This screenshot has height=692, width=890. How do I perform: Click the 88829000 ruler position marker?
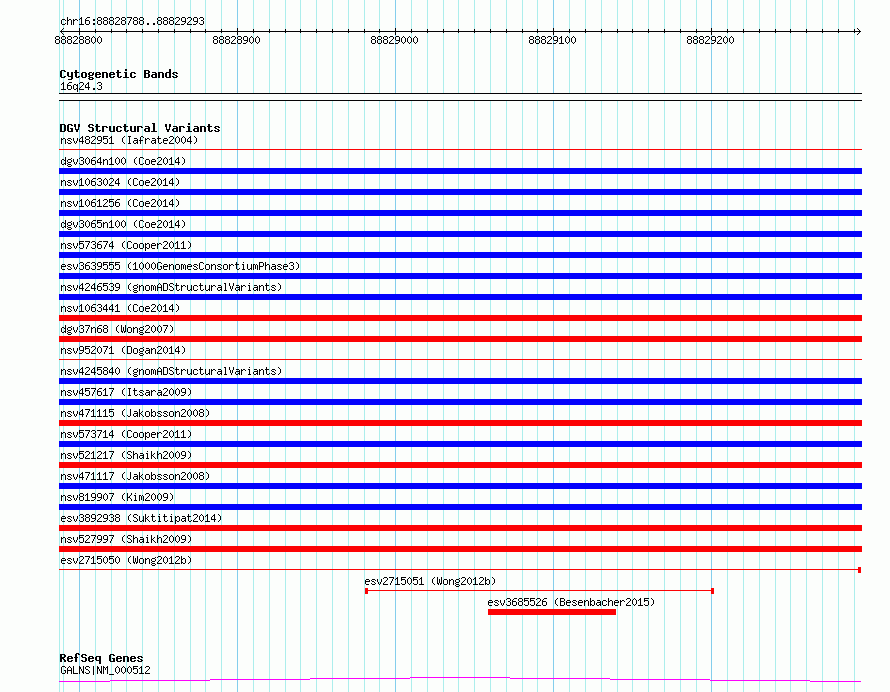pos(394,40)
